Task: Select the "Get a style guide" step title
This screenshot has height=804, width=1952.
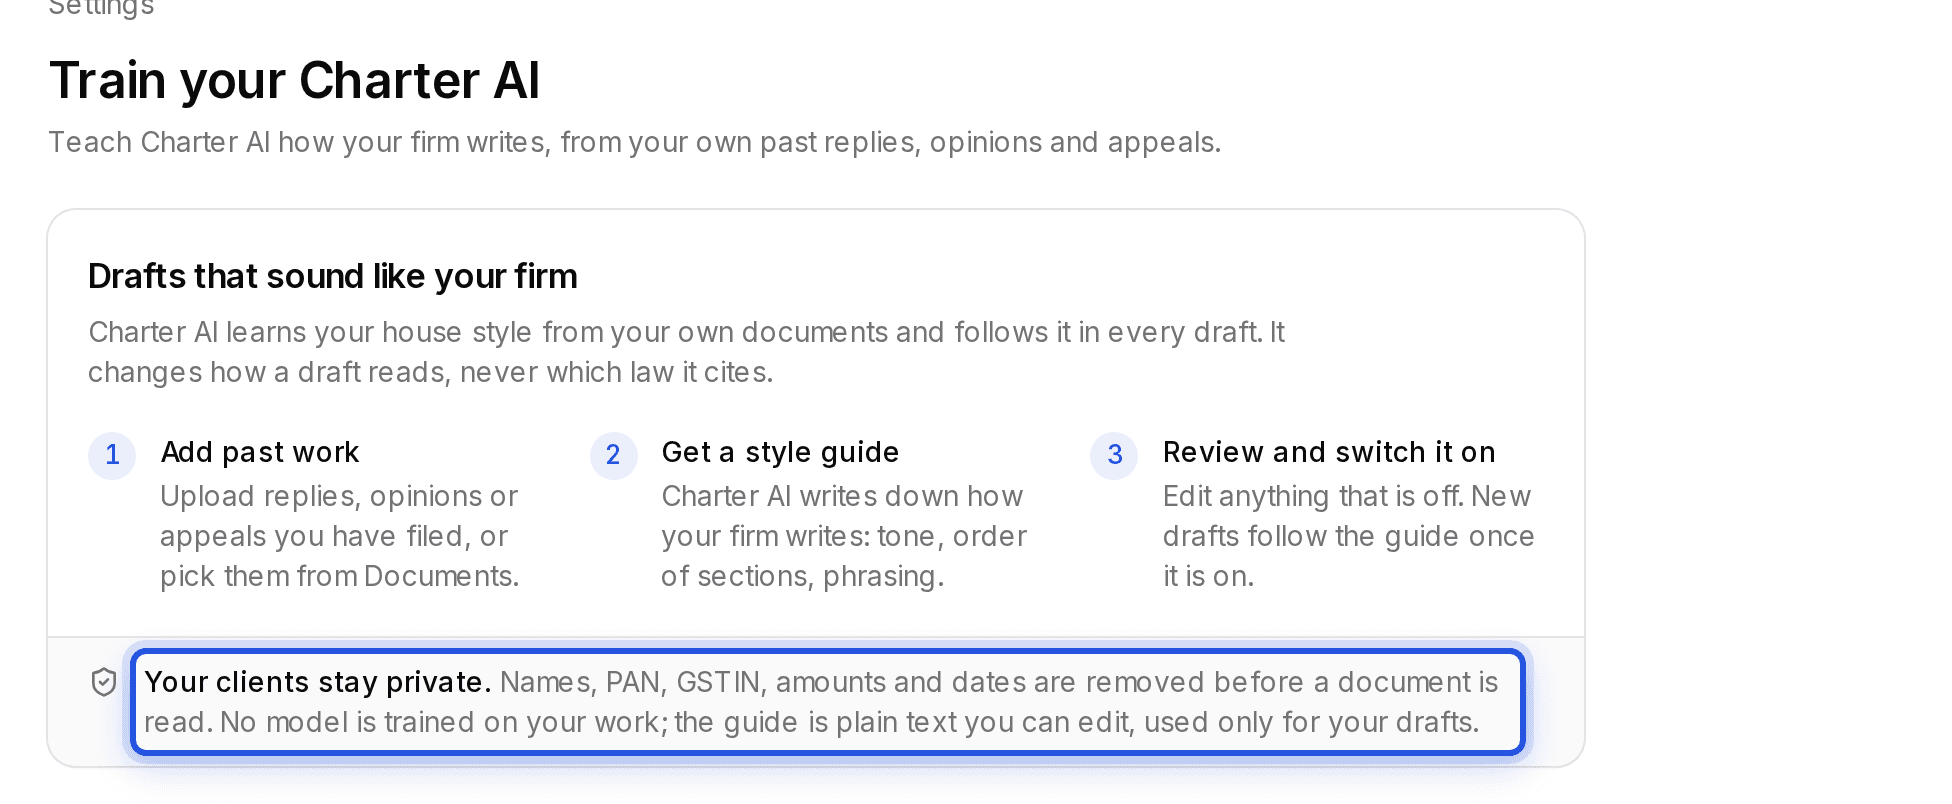Action: click(780, 452)
